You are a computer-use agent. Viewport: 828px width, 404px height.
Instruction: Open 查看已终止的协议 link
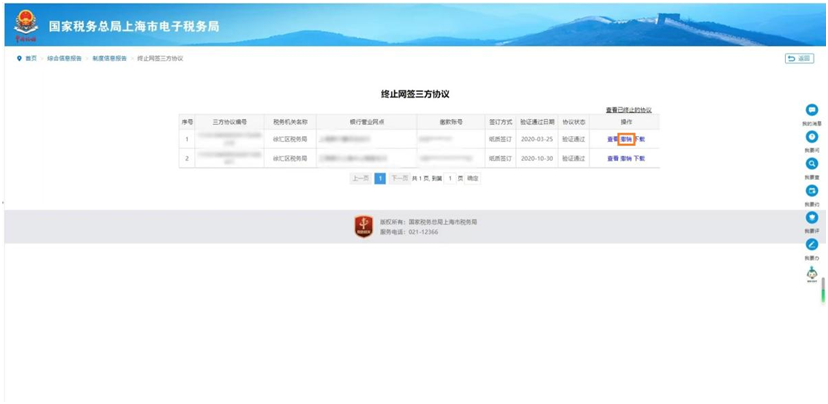pos(628,110)
